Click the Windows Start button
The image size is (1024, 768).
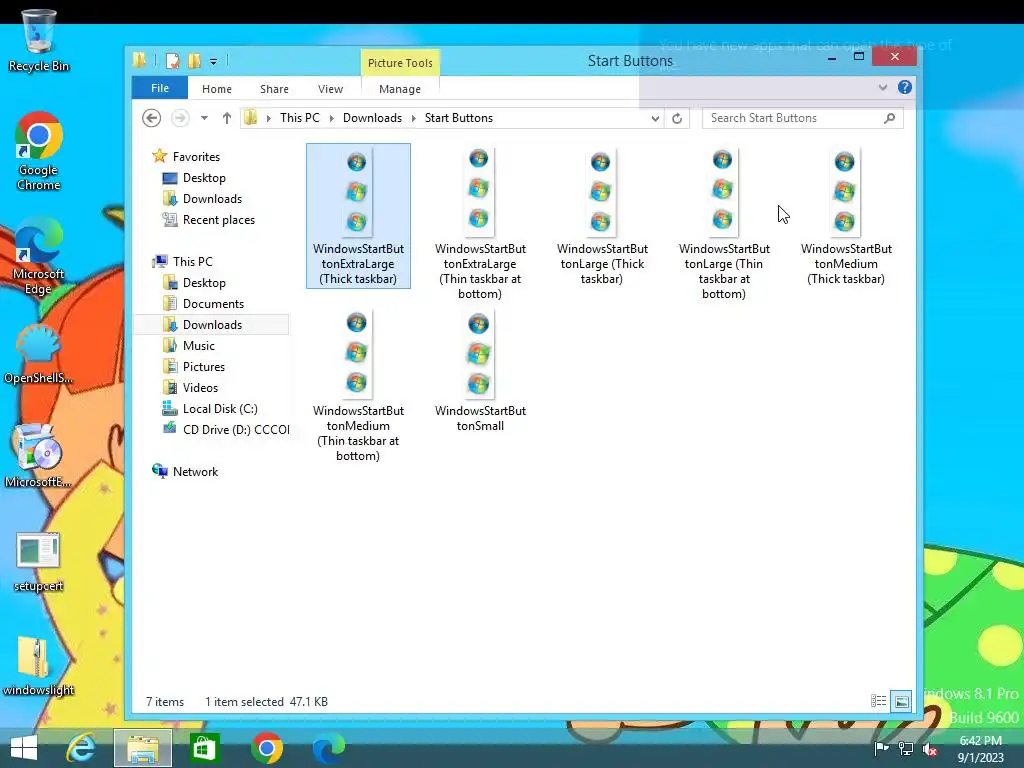click(24, 748)
